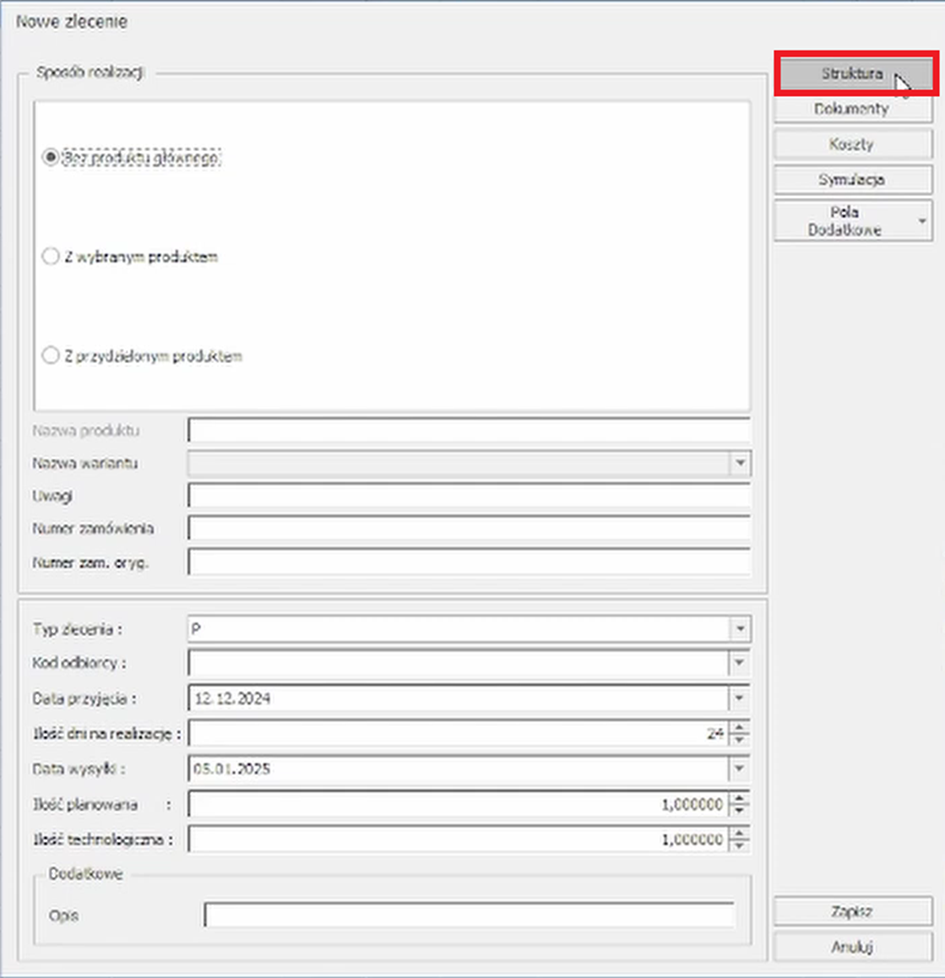This screenshot has width=945, height=978.
Task: Expand the Typ zlecenia dropdown
Action: [x=740, y=629]
